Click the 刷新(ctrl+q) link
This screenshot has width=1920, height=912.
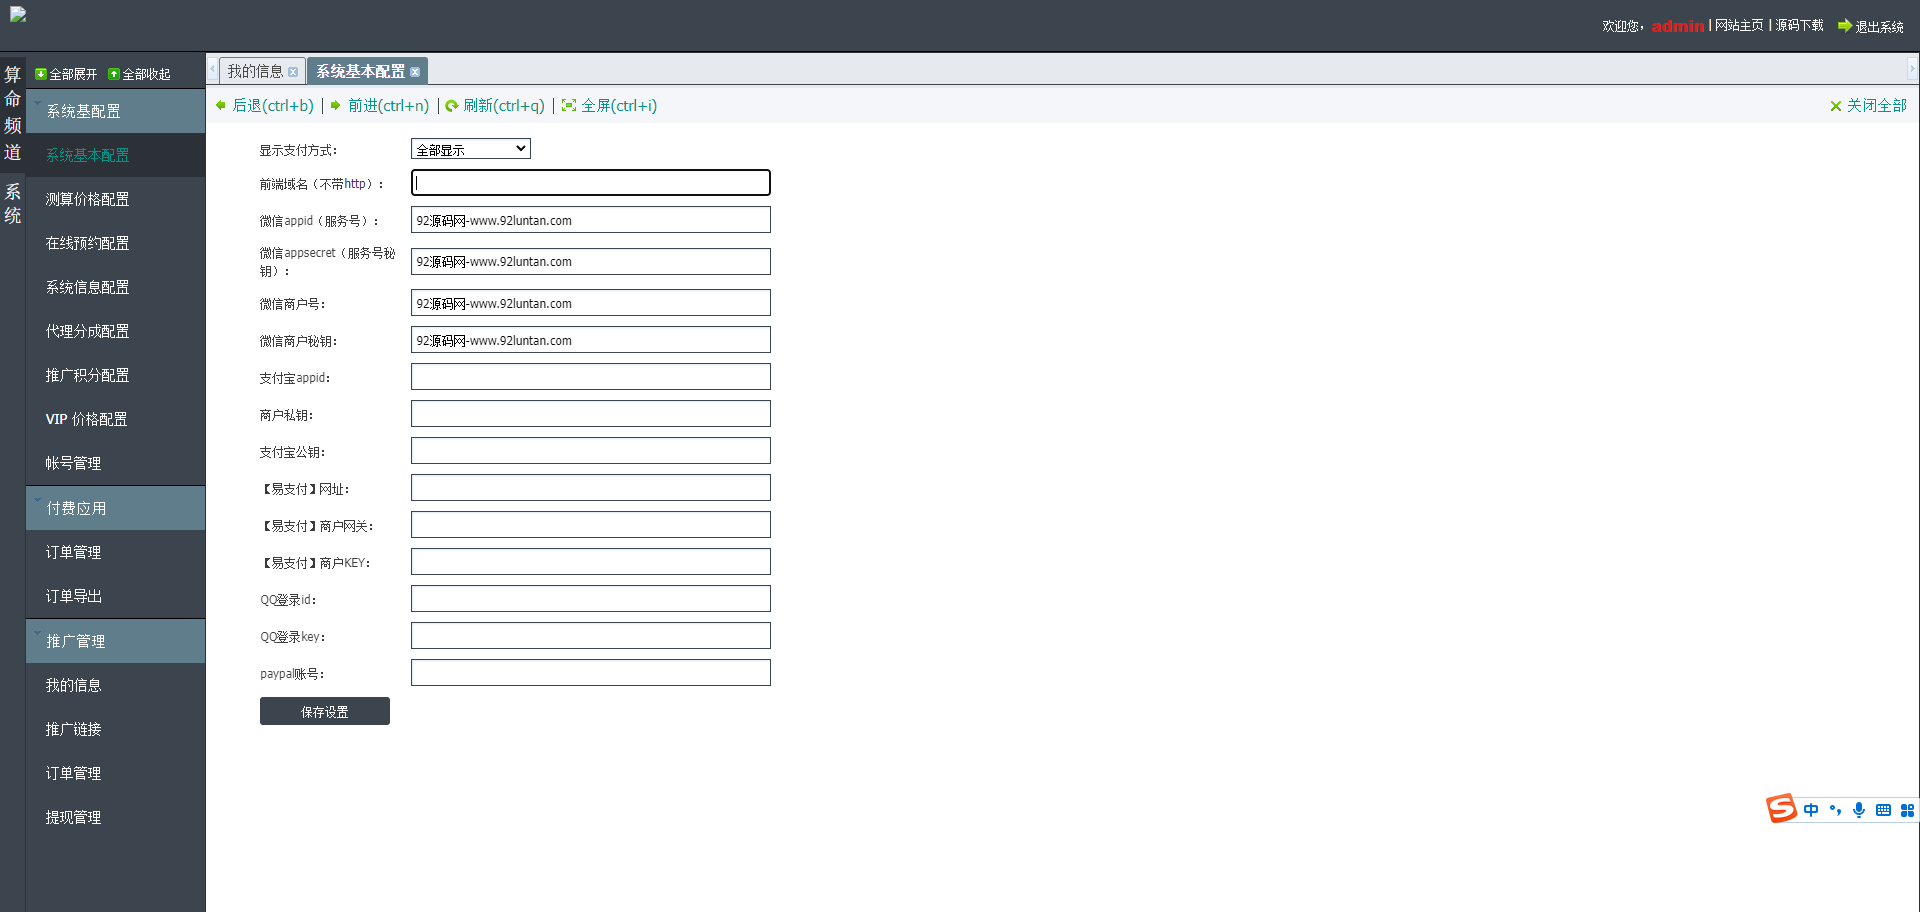504,105
